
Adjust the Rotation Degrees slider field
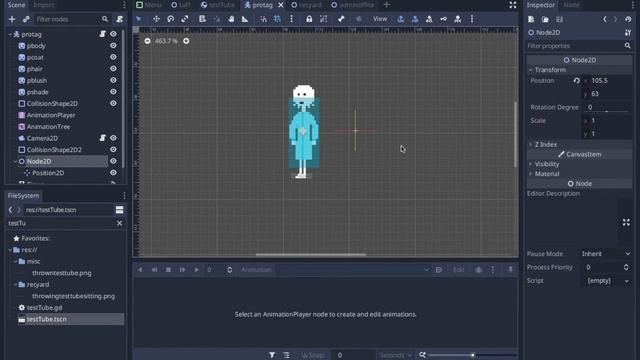tap(607, 107)
